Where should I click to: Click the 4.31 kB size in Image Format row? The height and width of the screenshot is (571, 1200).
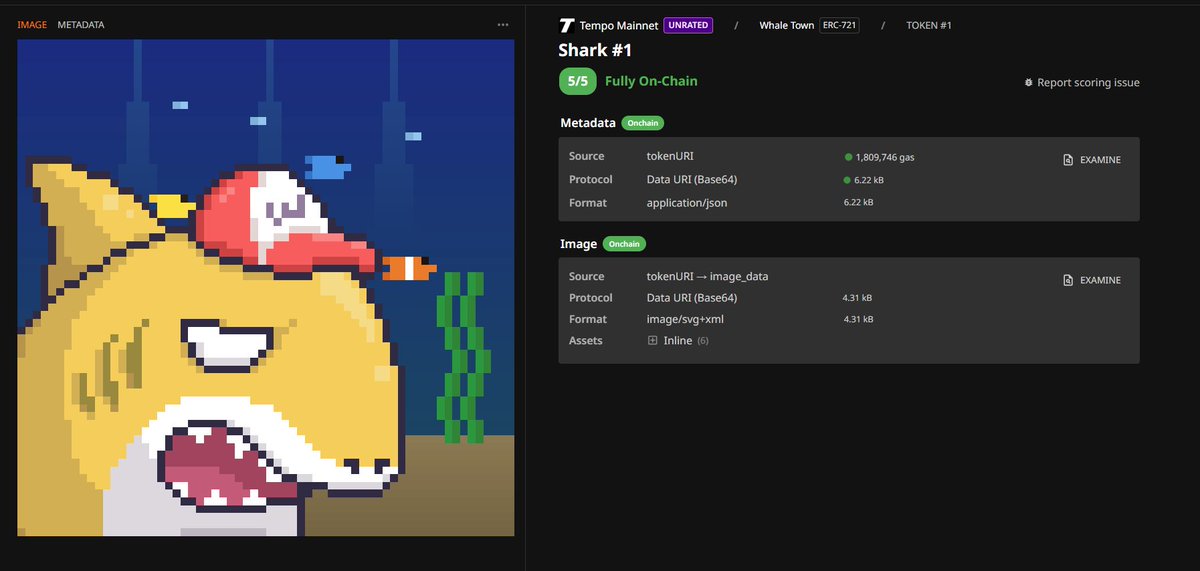[858, 319]
